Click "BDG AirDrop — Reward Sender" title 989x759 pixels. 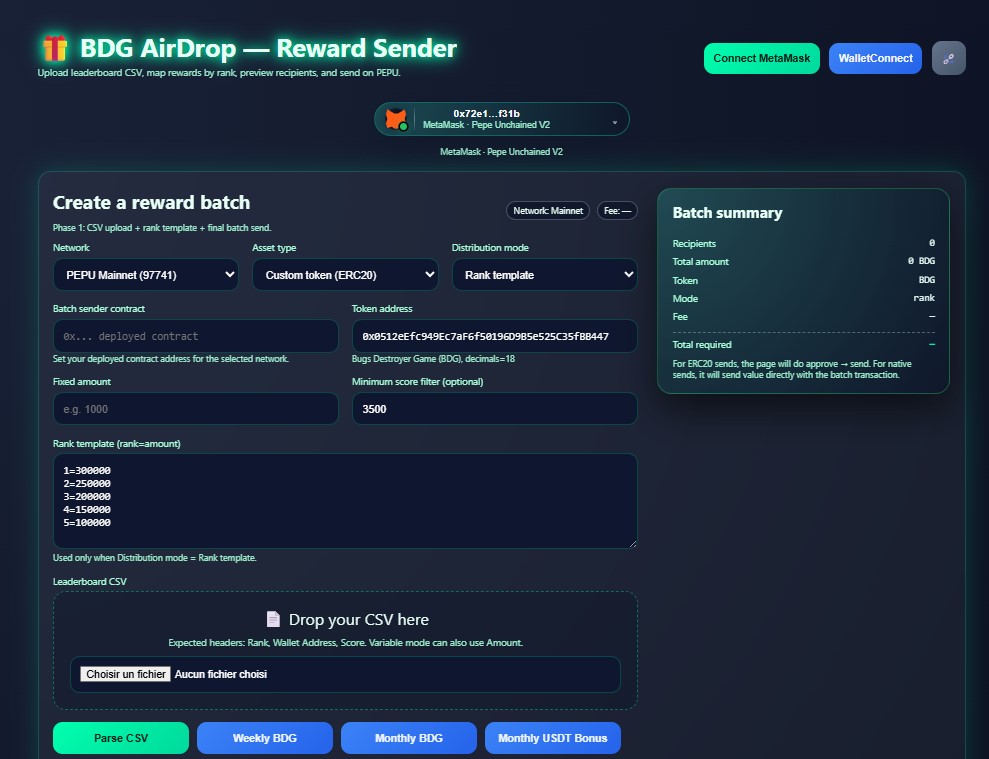coord(269,49)
